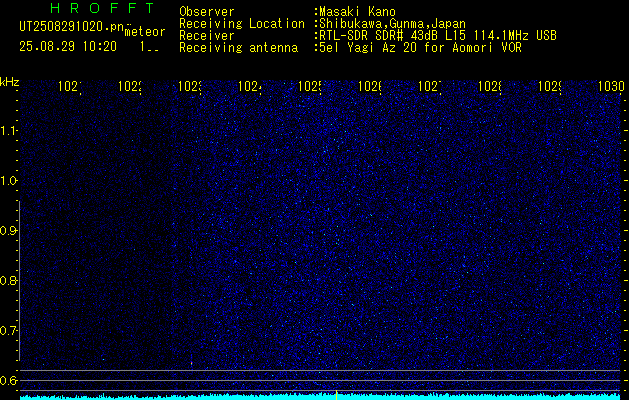The height and width of the screenshot is (400, 629).
Task: Click the 0.9 kHz frequency tick
Action: point(8,231)
